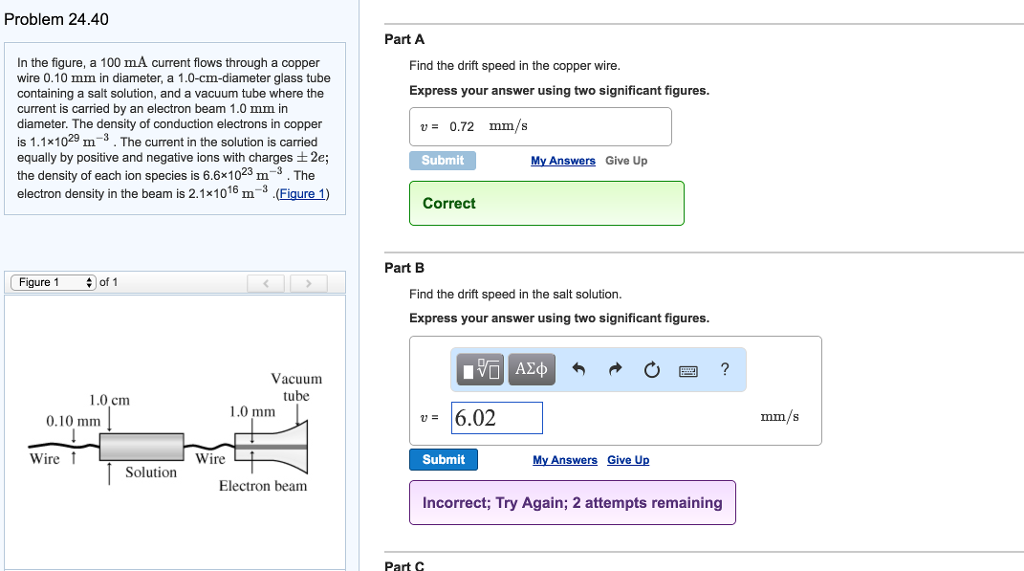Image resolution: width=1024 pixels, height=571 pixels.
Task: Click the 'Electron beam' label in figure
Action: [263, 486]
